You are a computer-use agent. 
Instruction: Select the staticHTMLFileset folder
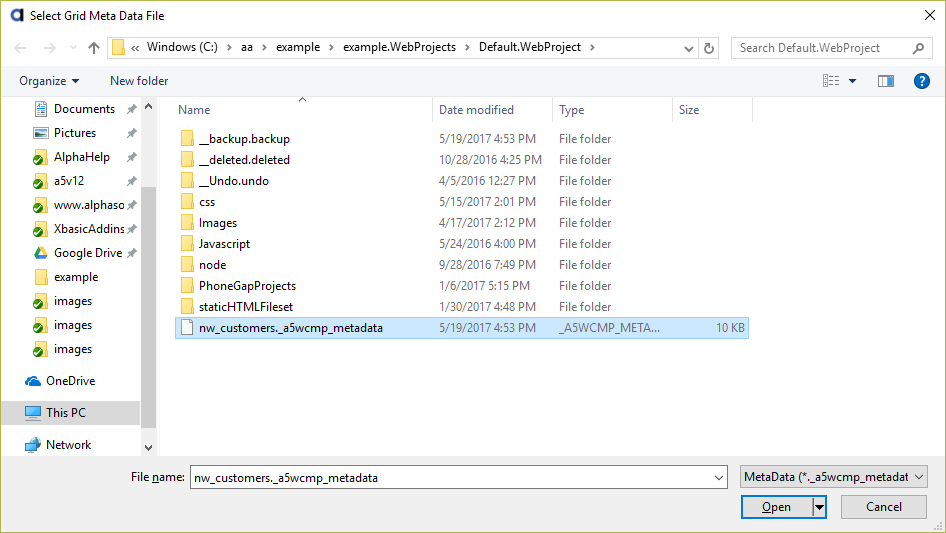coord(246,307)
